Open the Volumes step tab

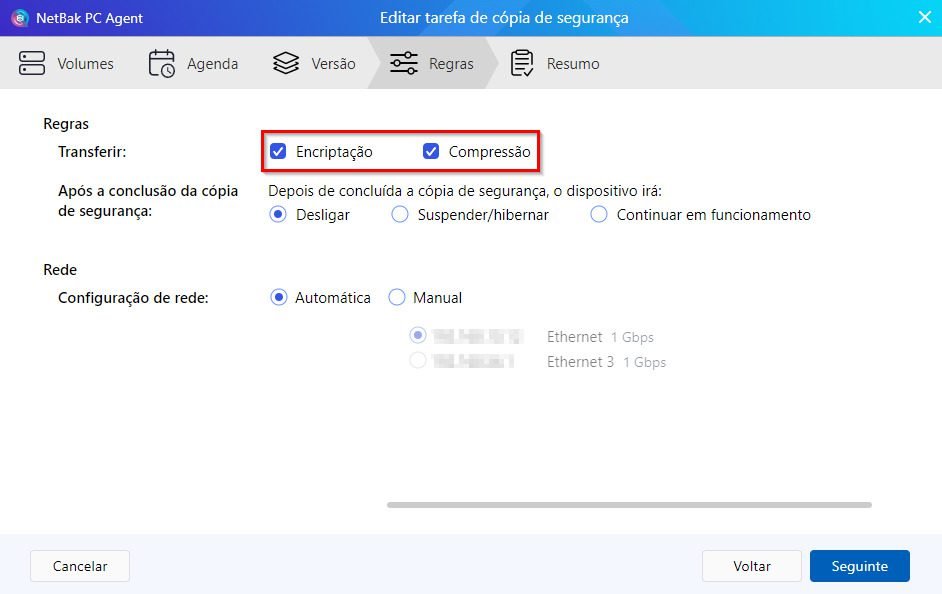coord(85,64)
